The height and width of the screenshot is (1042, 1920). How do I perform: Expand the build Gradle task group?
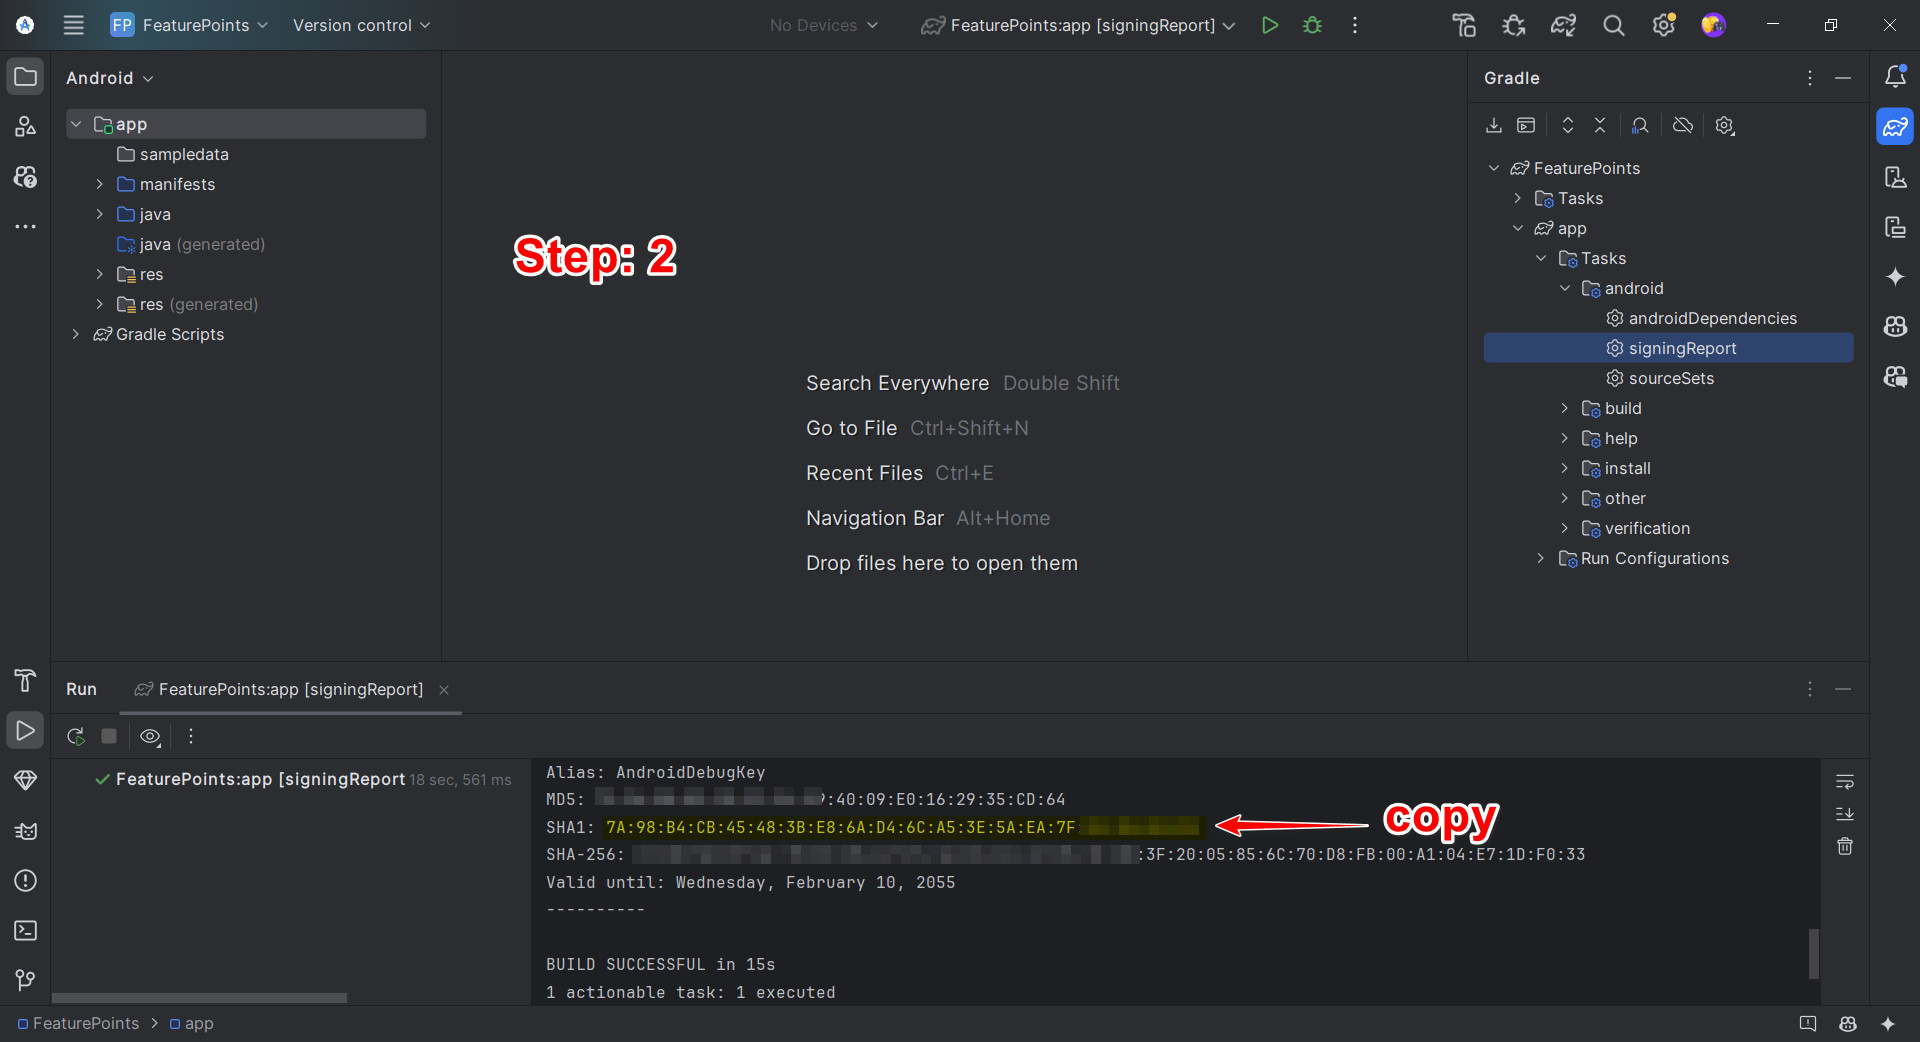coord(1565,408)
